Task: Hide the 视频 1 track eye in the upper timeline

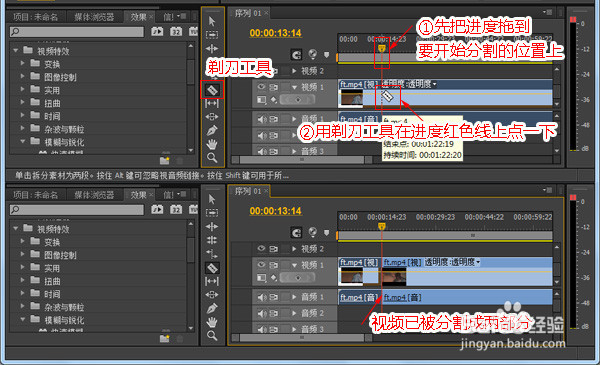Action: click(x=261, y=87)
